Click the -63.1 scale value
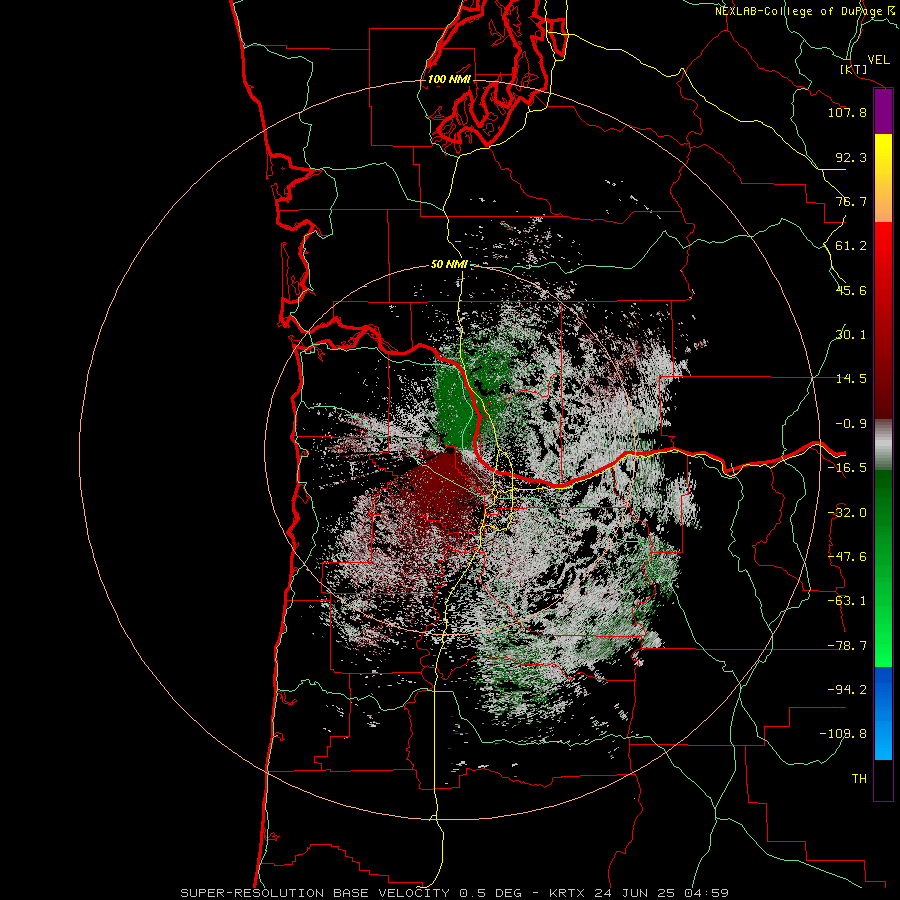900x900 pixels. [x=847, y=601]
